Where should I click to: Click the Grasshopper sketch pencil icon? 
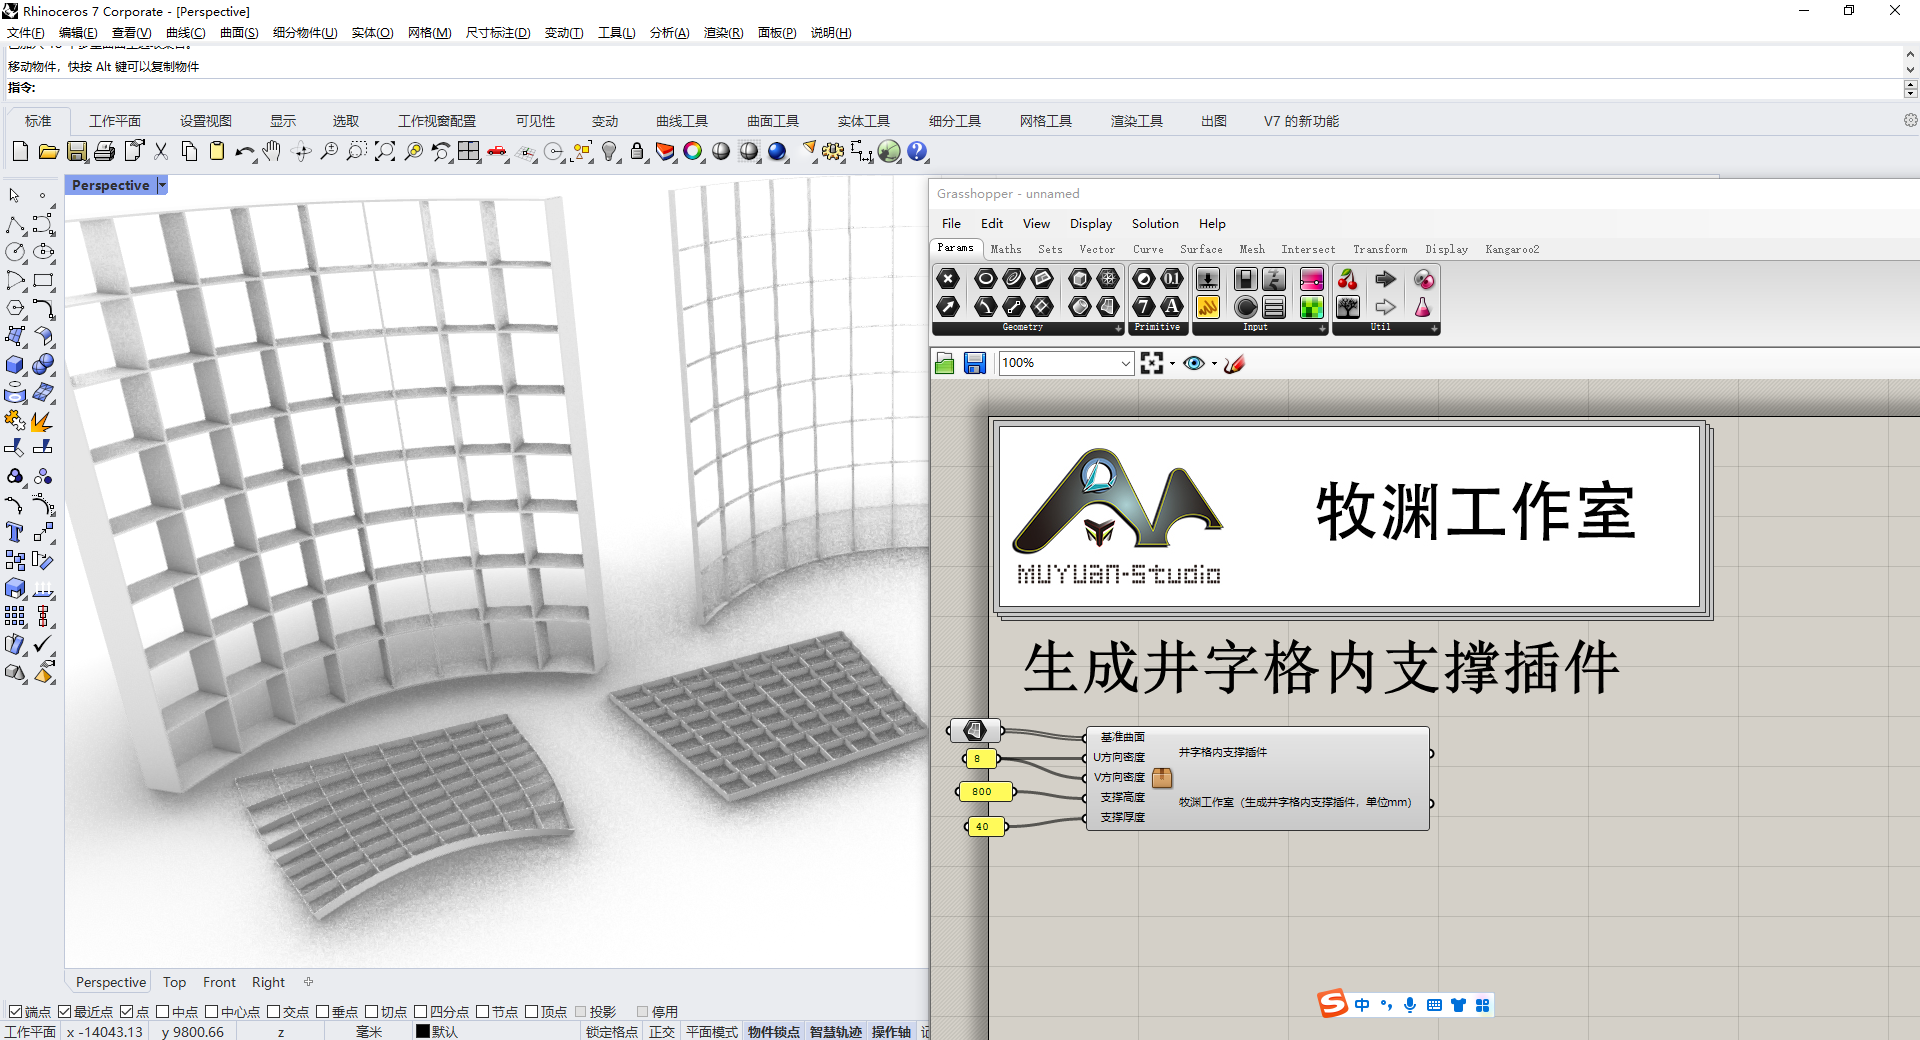point(1234,363)
